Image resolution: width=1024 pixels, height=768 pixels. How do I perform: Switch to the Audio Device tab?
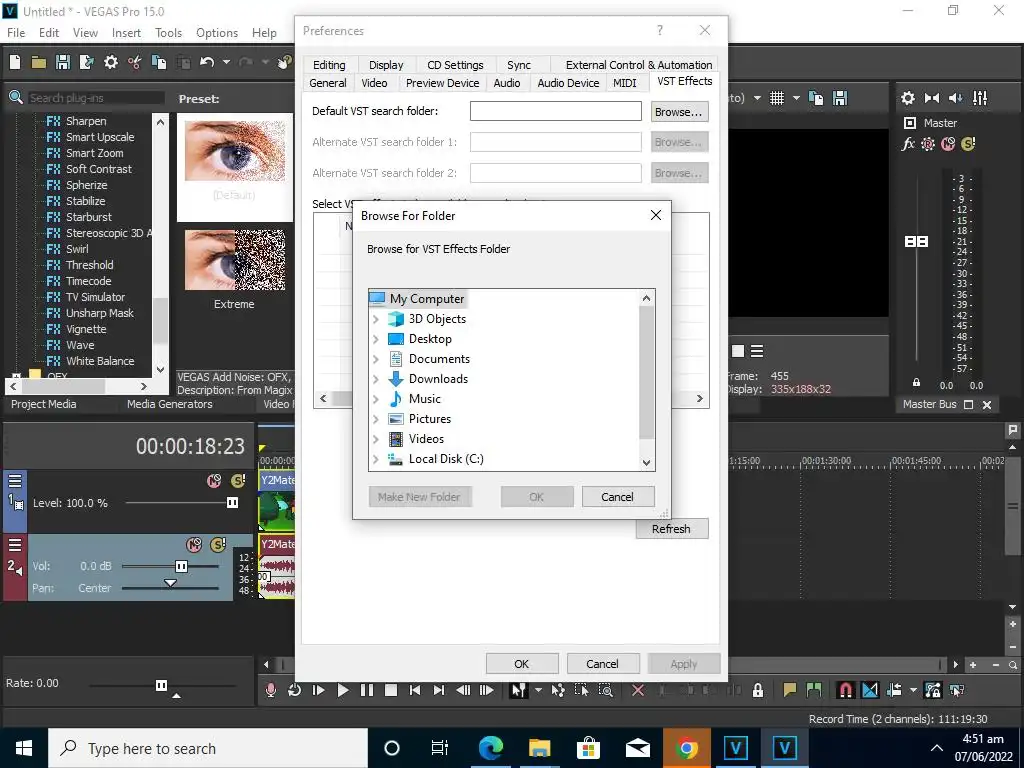568,83
